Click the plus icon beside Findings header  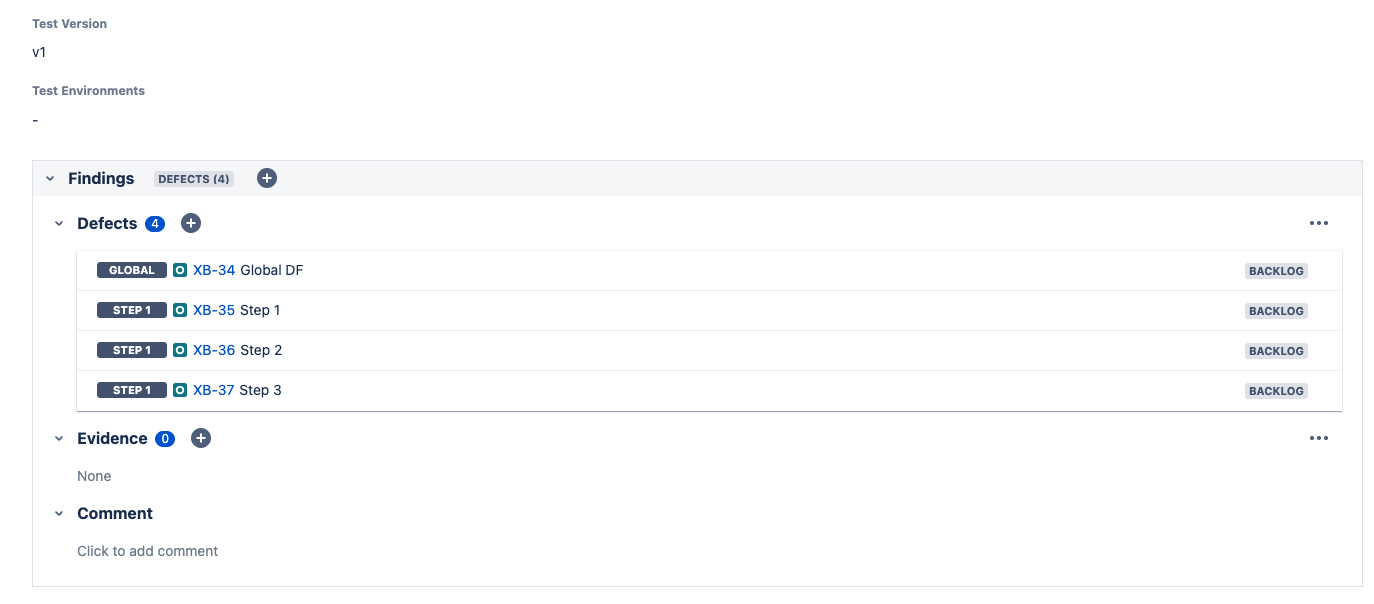[267, 178]
